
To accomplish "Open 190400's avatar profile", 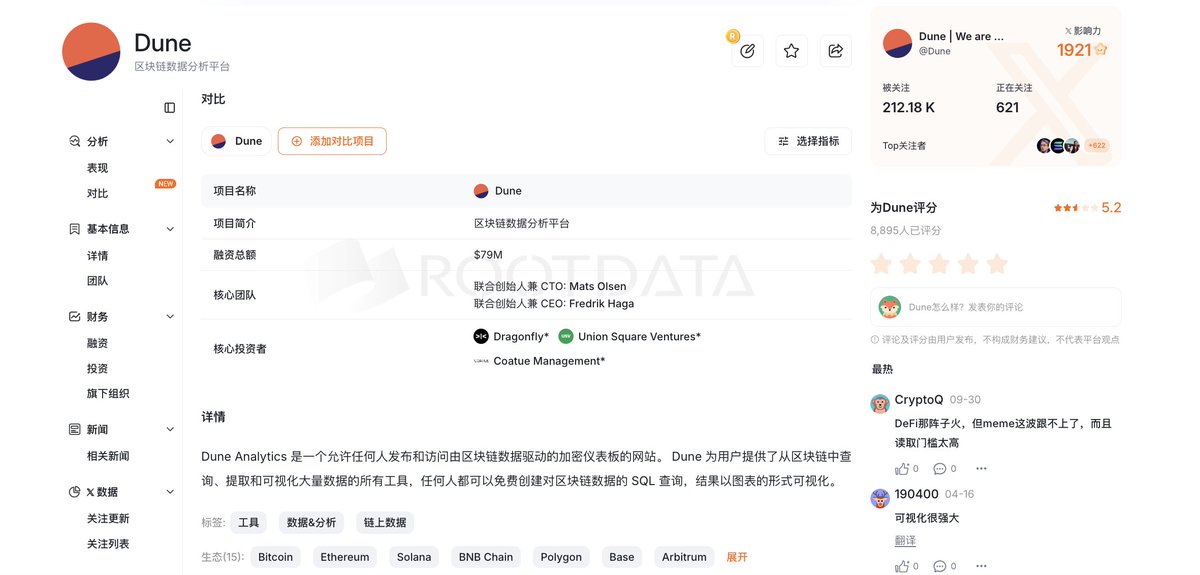I will (x=880, y=498).
